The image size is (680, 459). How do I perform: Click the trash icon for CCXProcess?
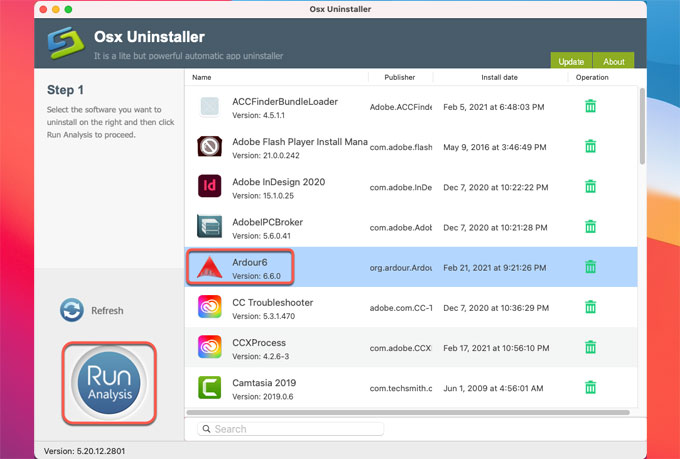[590, 347]
